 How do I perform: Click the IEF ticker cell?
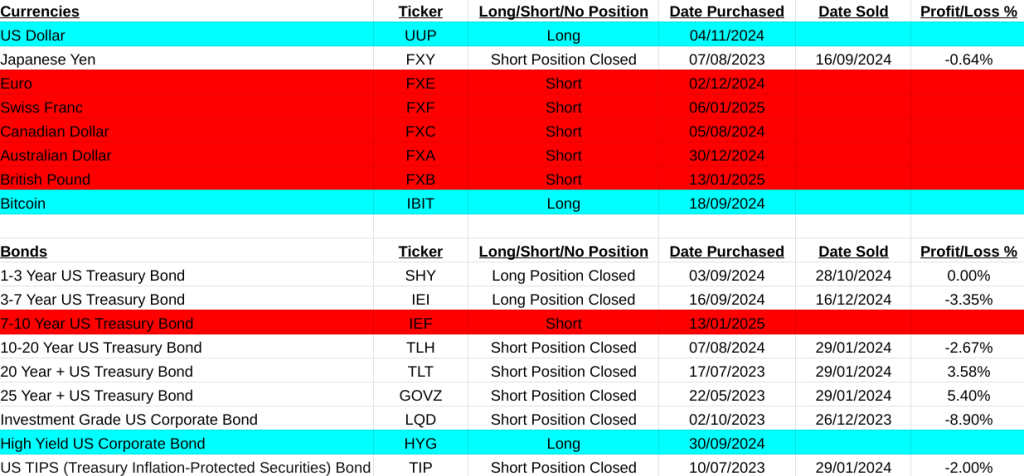[x=420, y=323]
